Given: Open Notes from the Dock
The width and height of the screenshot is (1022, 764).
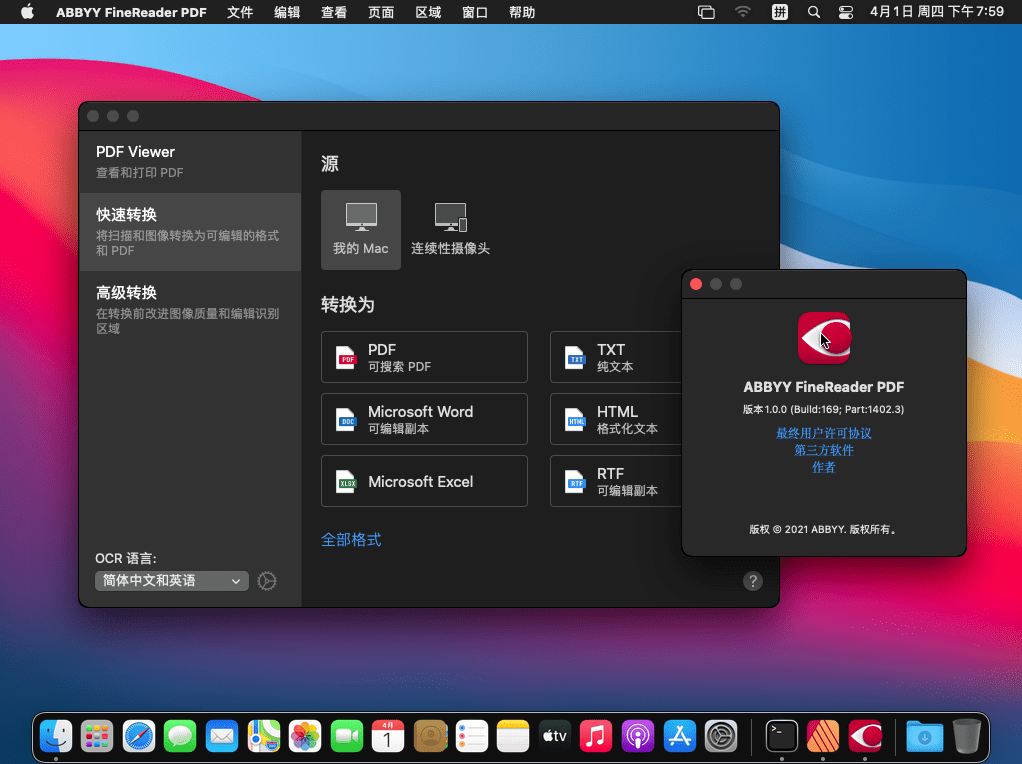Looking at the screenshot, I should pyautogui.click(x=513, y=737).
